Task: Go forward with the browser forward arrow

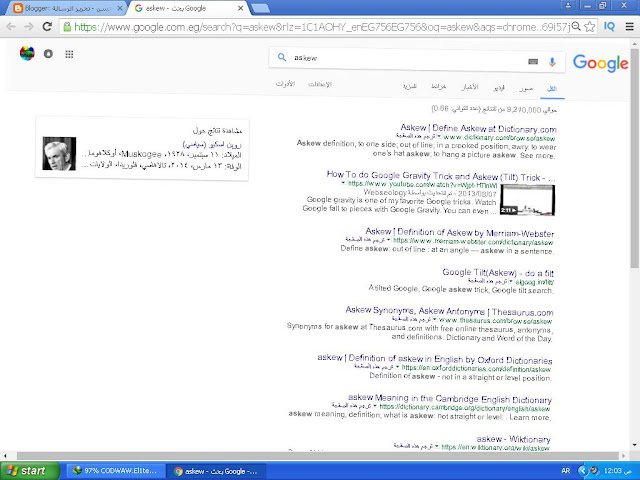Action: click(x=29, y=27)
